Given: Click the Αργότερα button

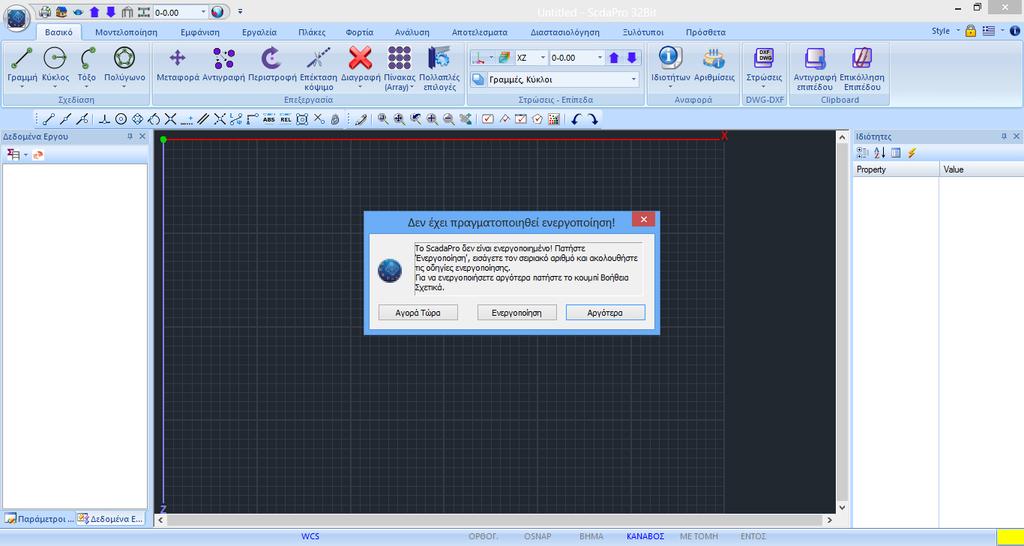Looking at the screenshot, I should click(605, 313).
